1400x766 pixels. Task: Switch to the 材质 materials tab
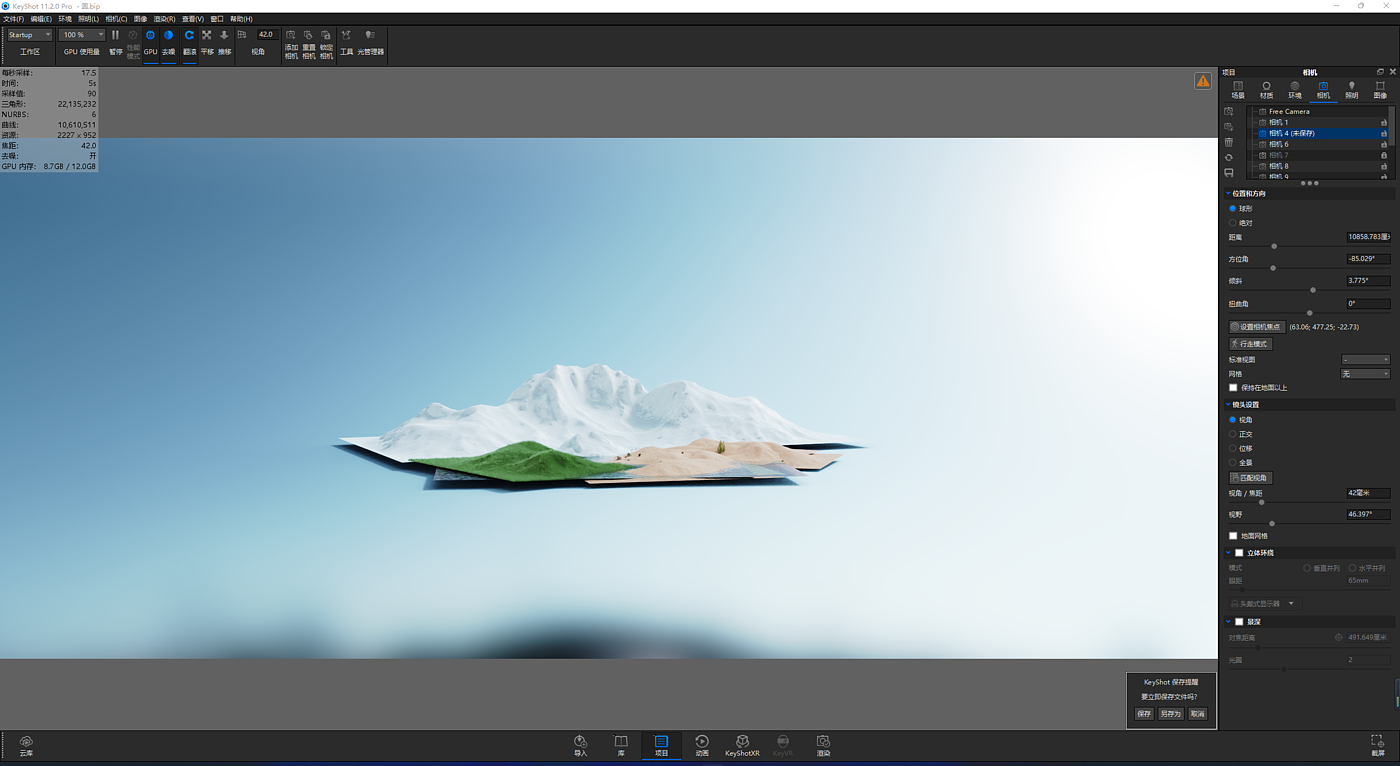(x=1266, y=90)
